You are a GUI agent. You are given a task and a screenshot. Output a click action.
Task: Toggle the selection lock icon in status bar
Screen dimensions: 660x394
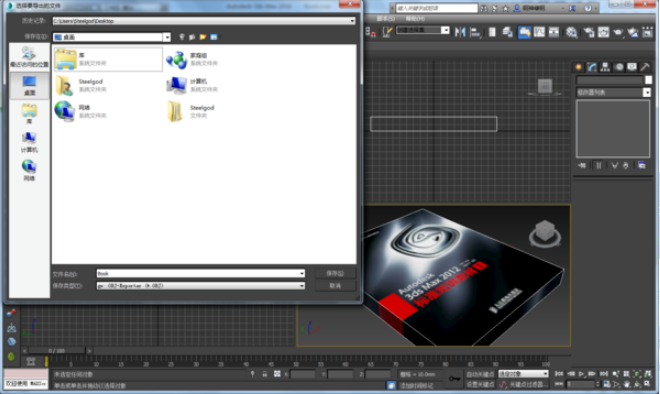pos(265,374)
